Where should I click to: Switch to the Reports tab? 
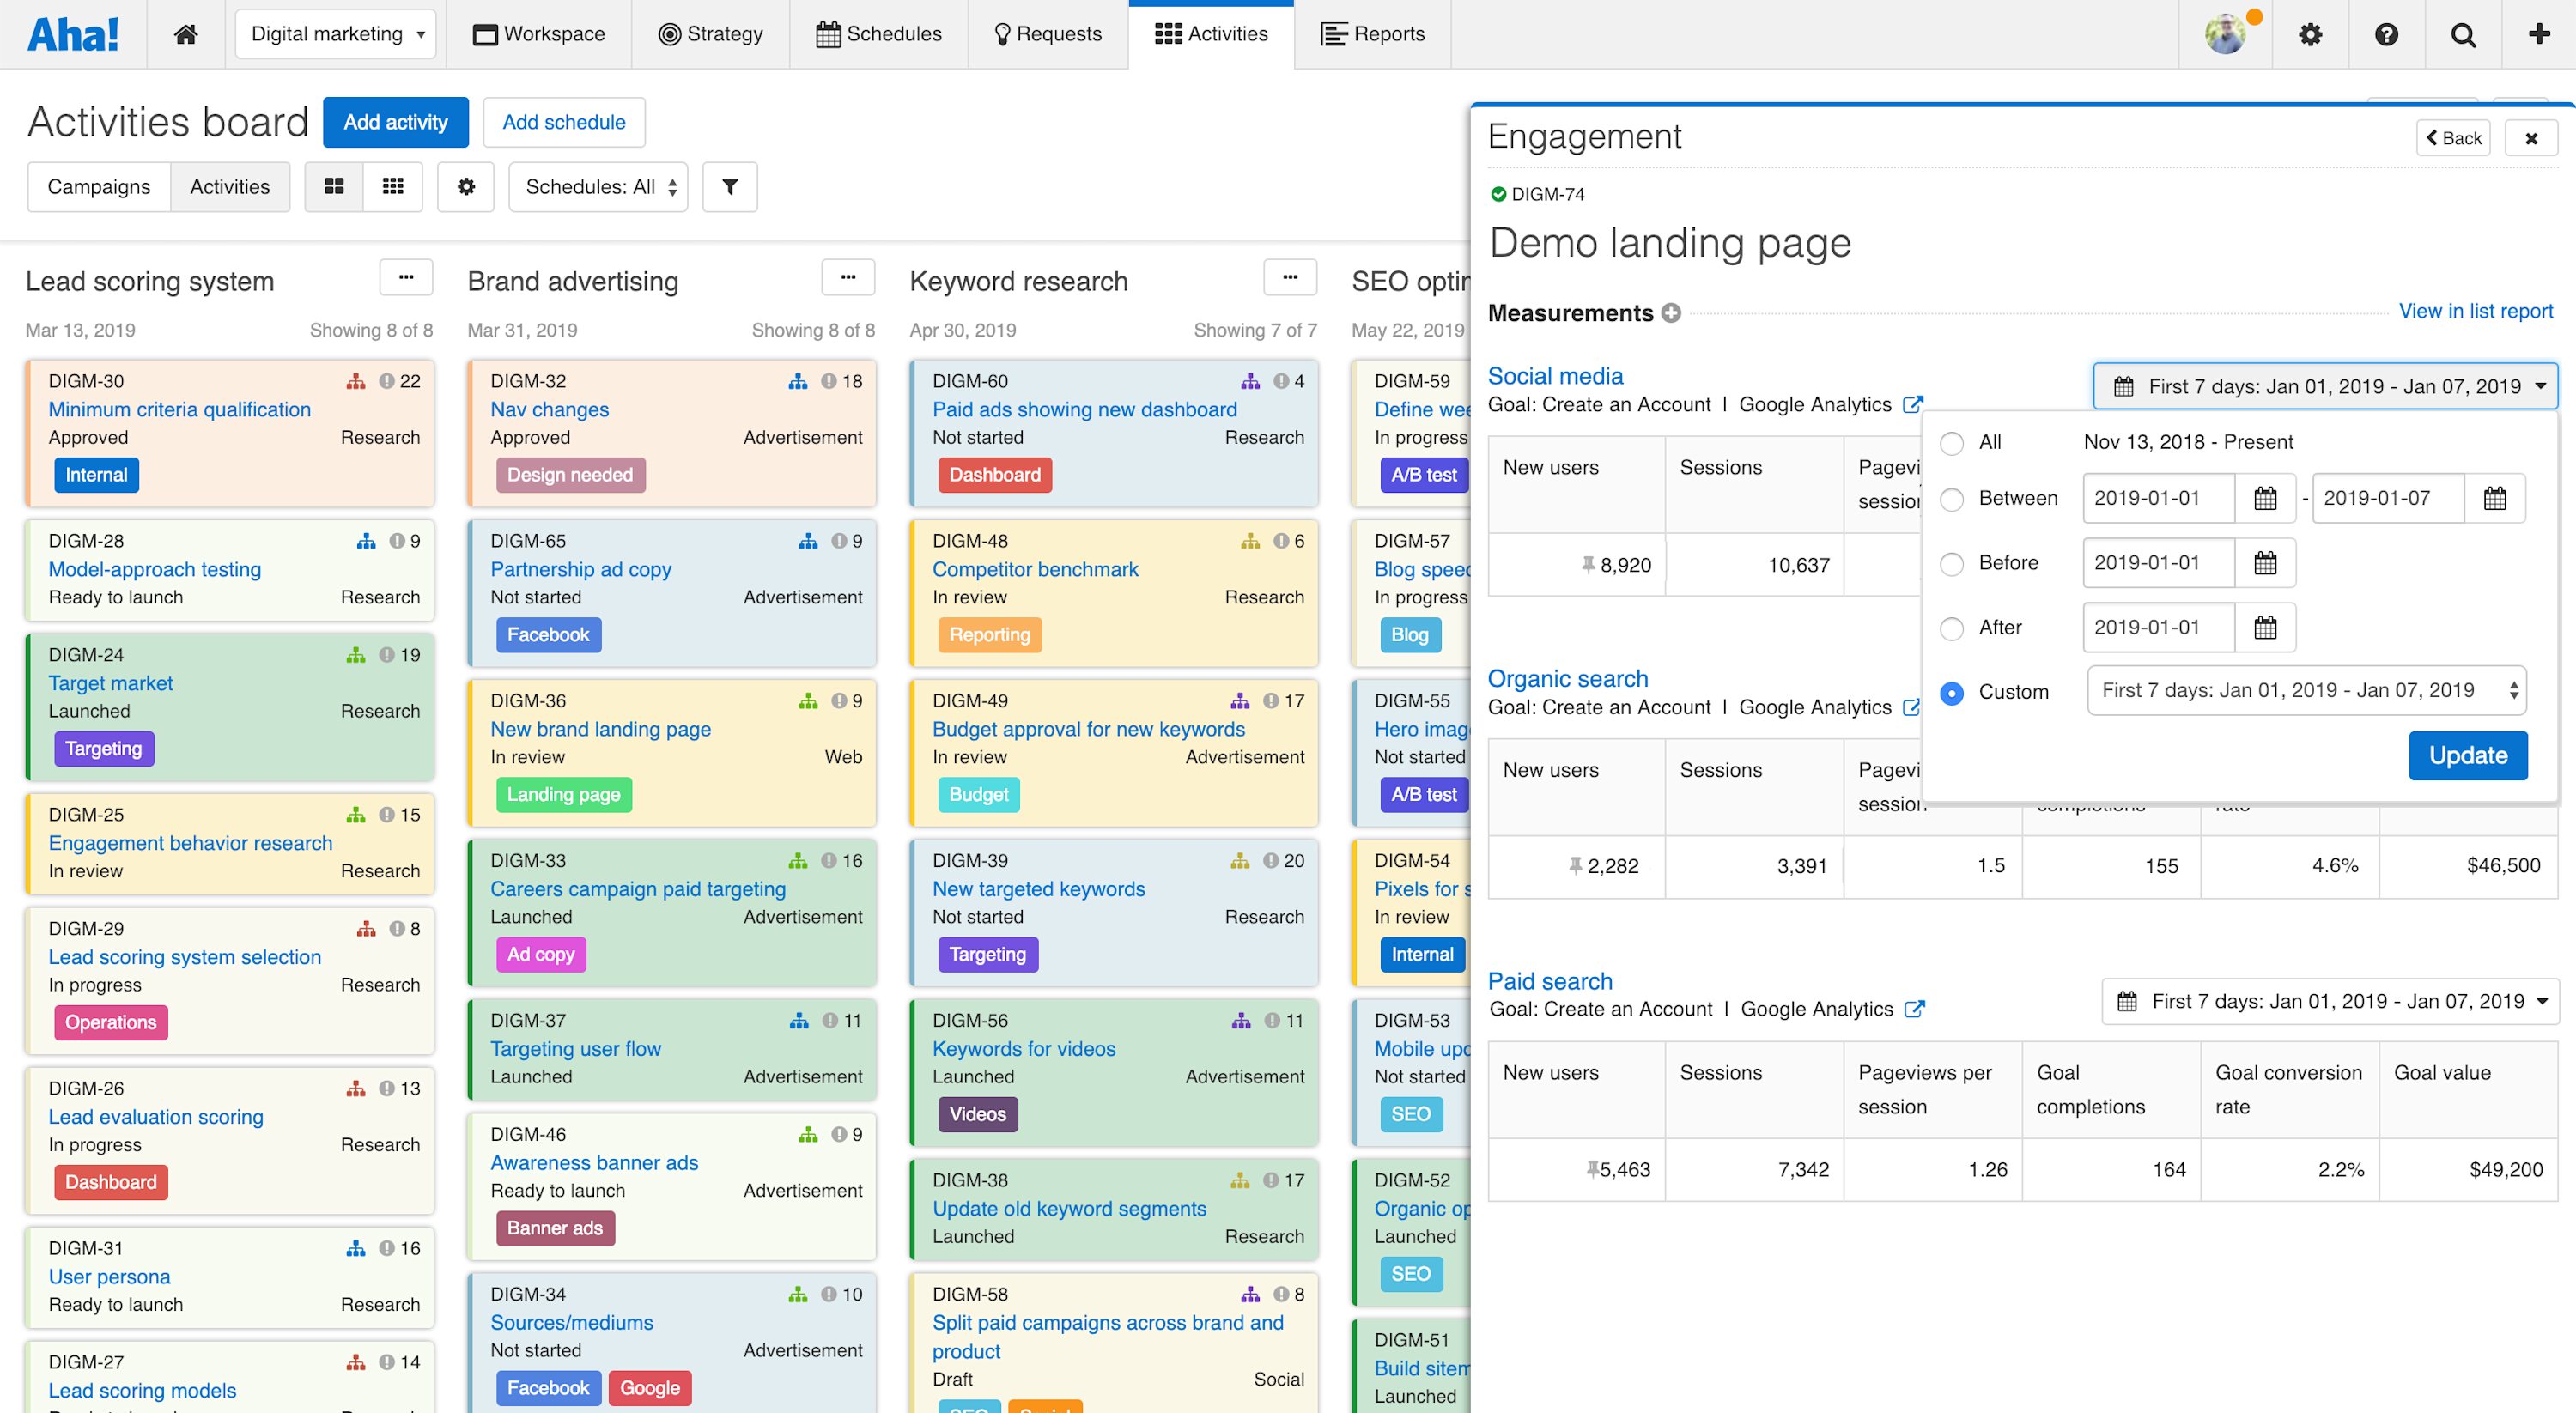point(1373,33)
